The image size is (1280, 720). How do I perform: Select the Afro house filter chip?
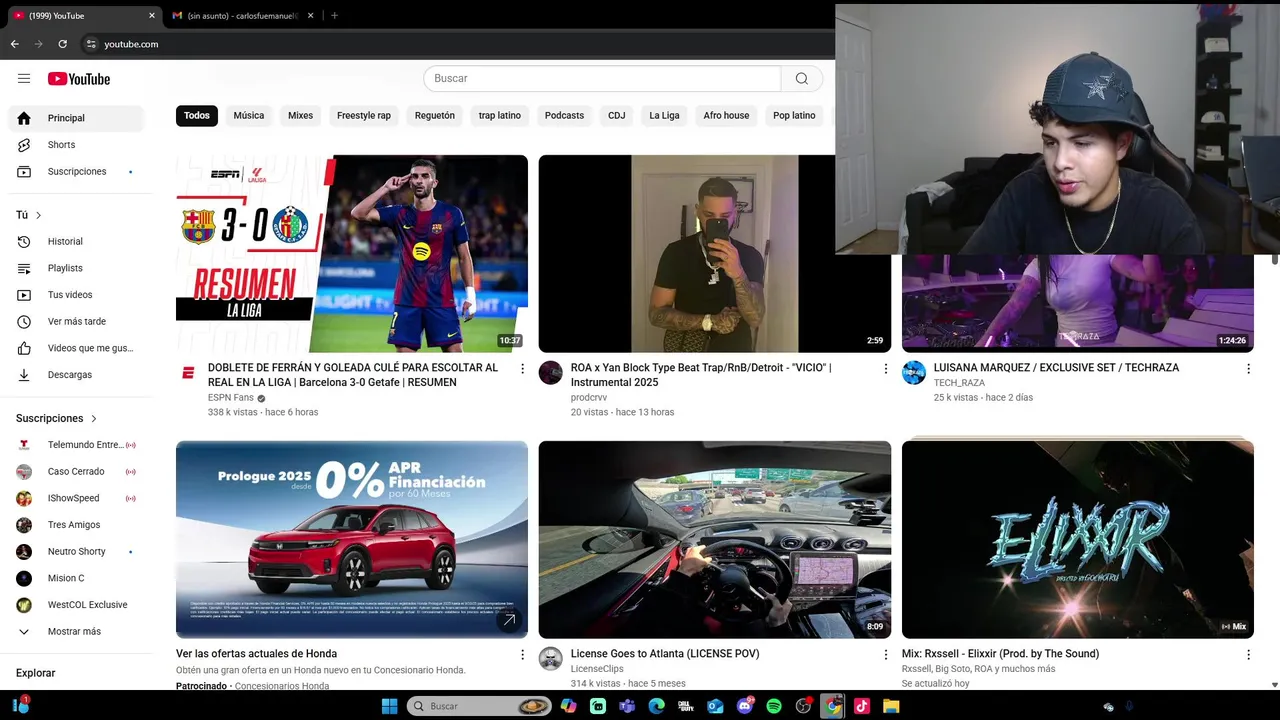(x=726, y=116)
